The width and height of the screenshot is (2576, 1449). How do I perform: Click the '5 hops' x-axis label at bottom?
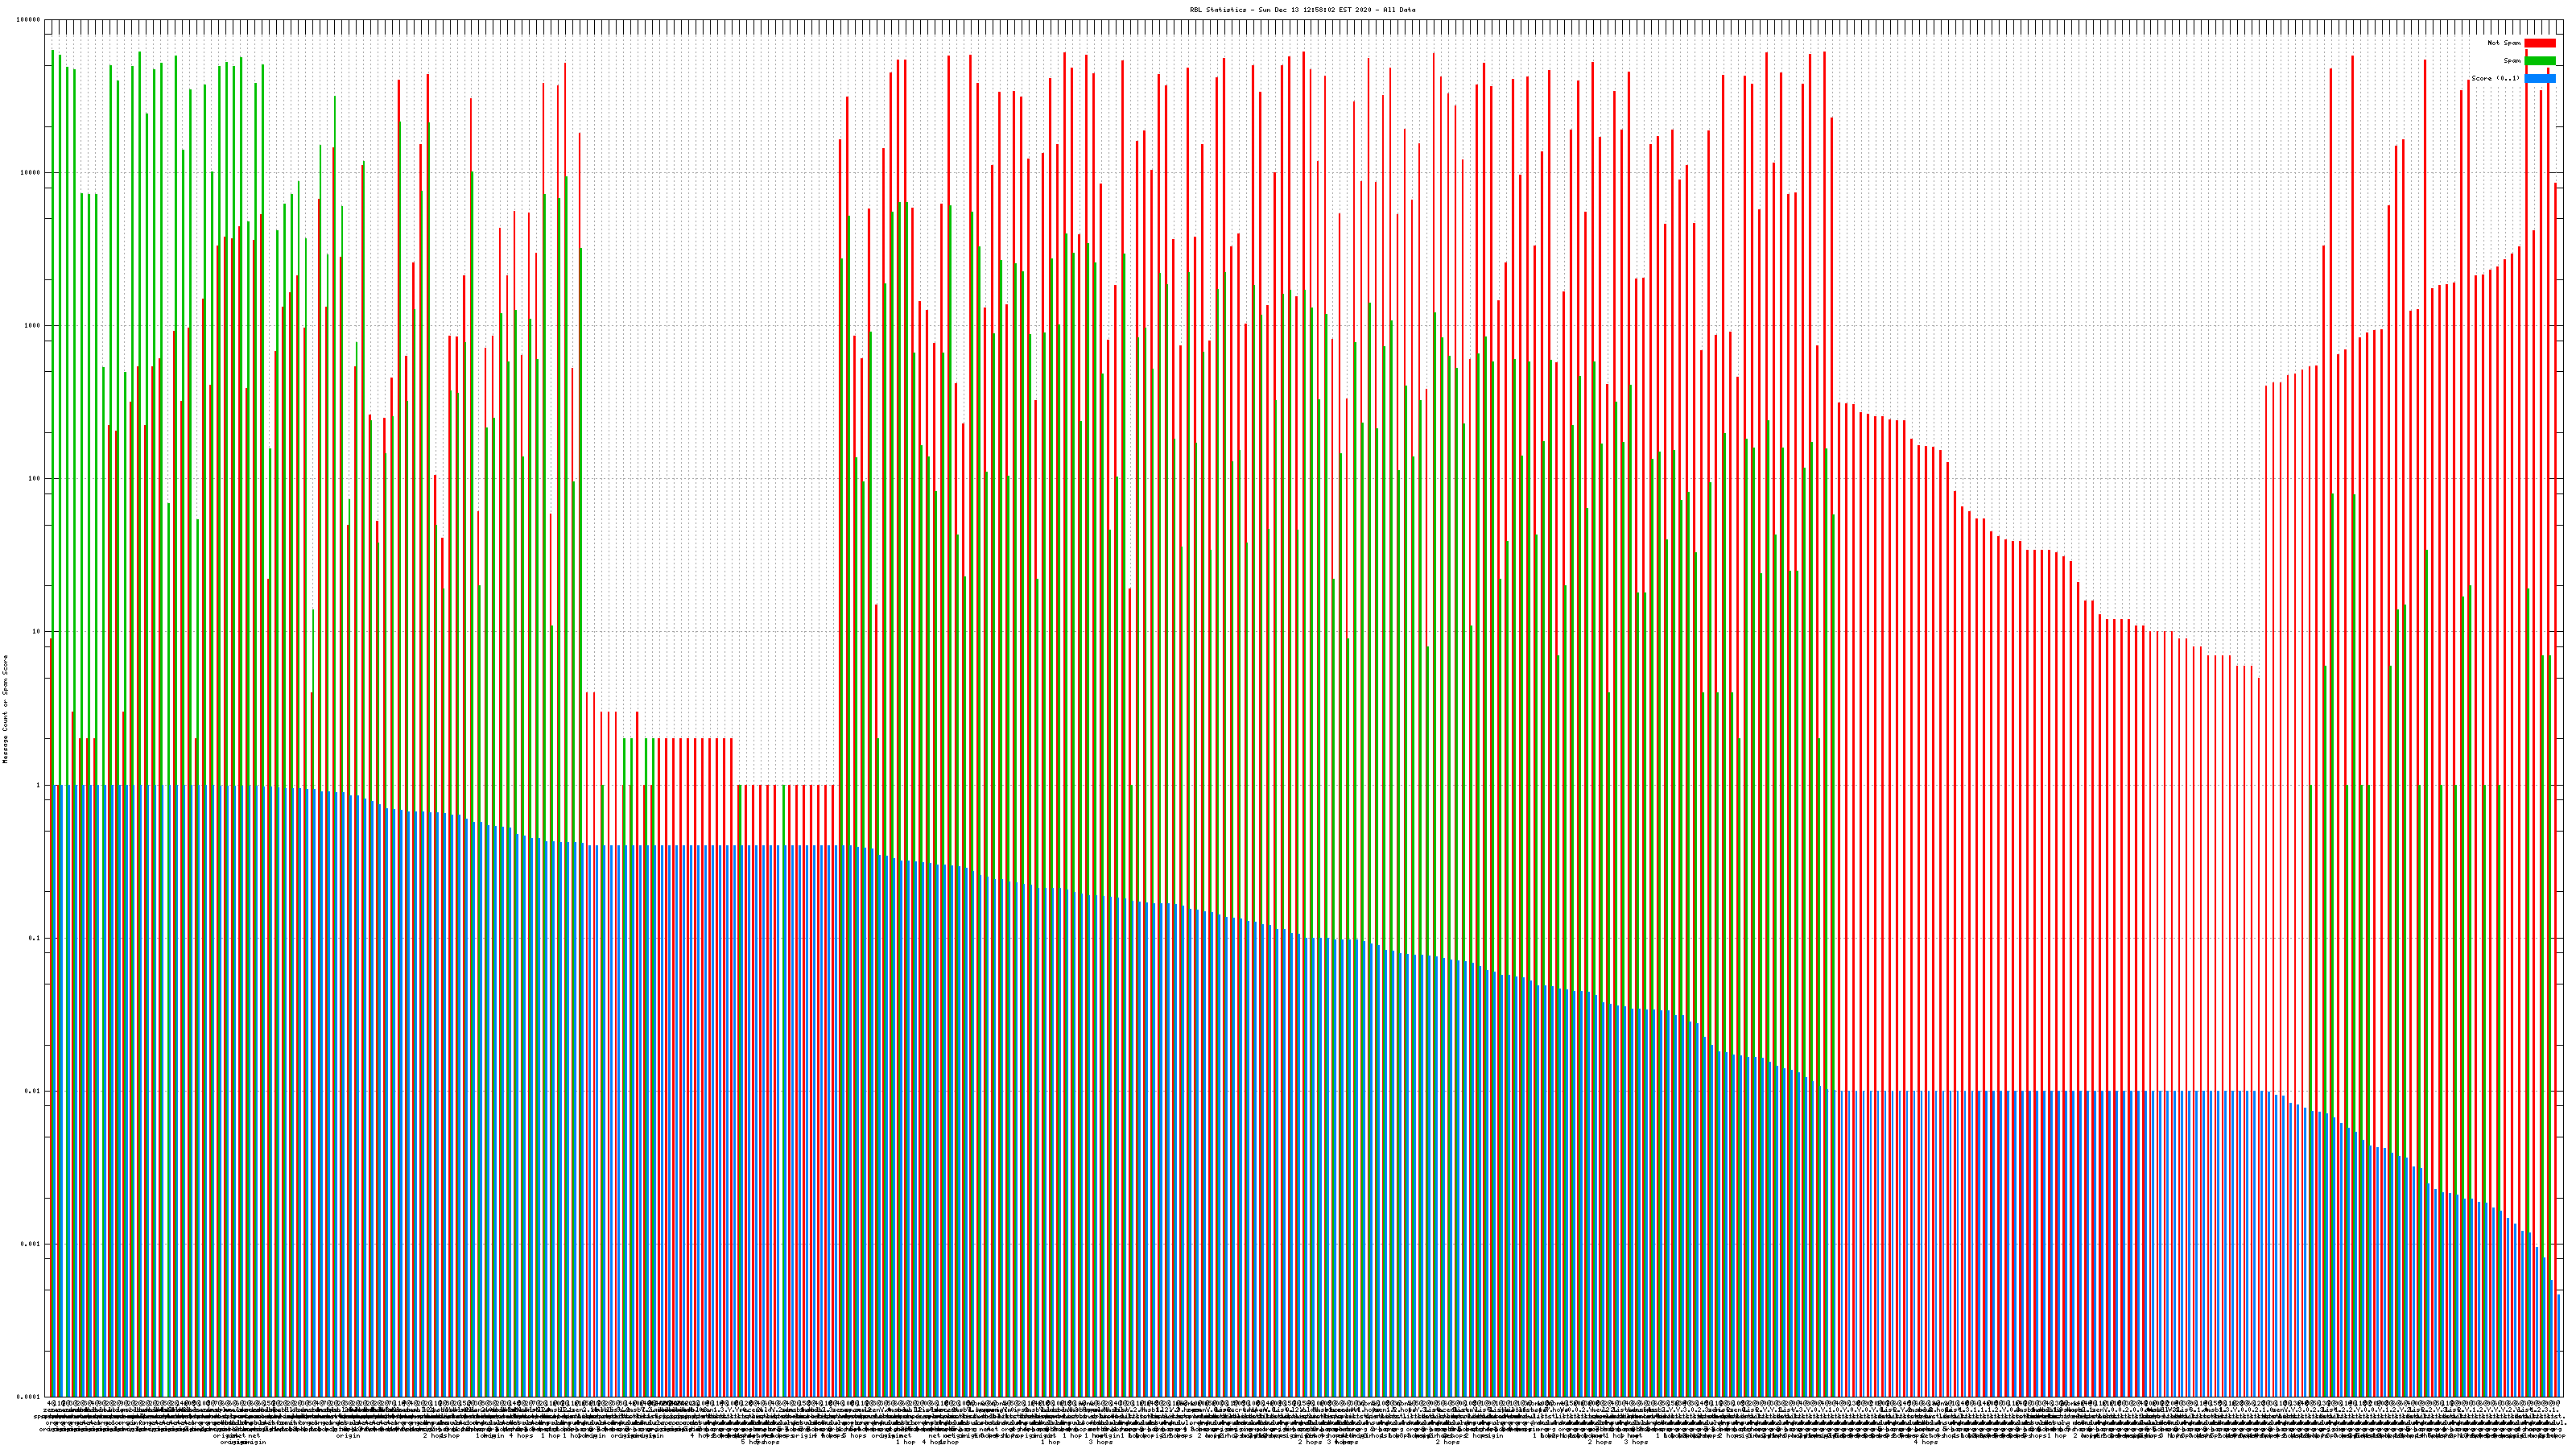[753, 1442]
